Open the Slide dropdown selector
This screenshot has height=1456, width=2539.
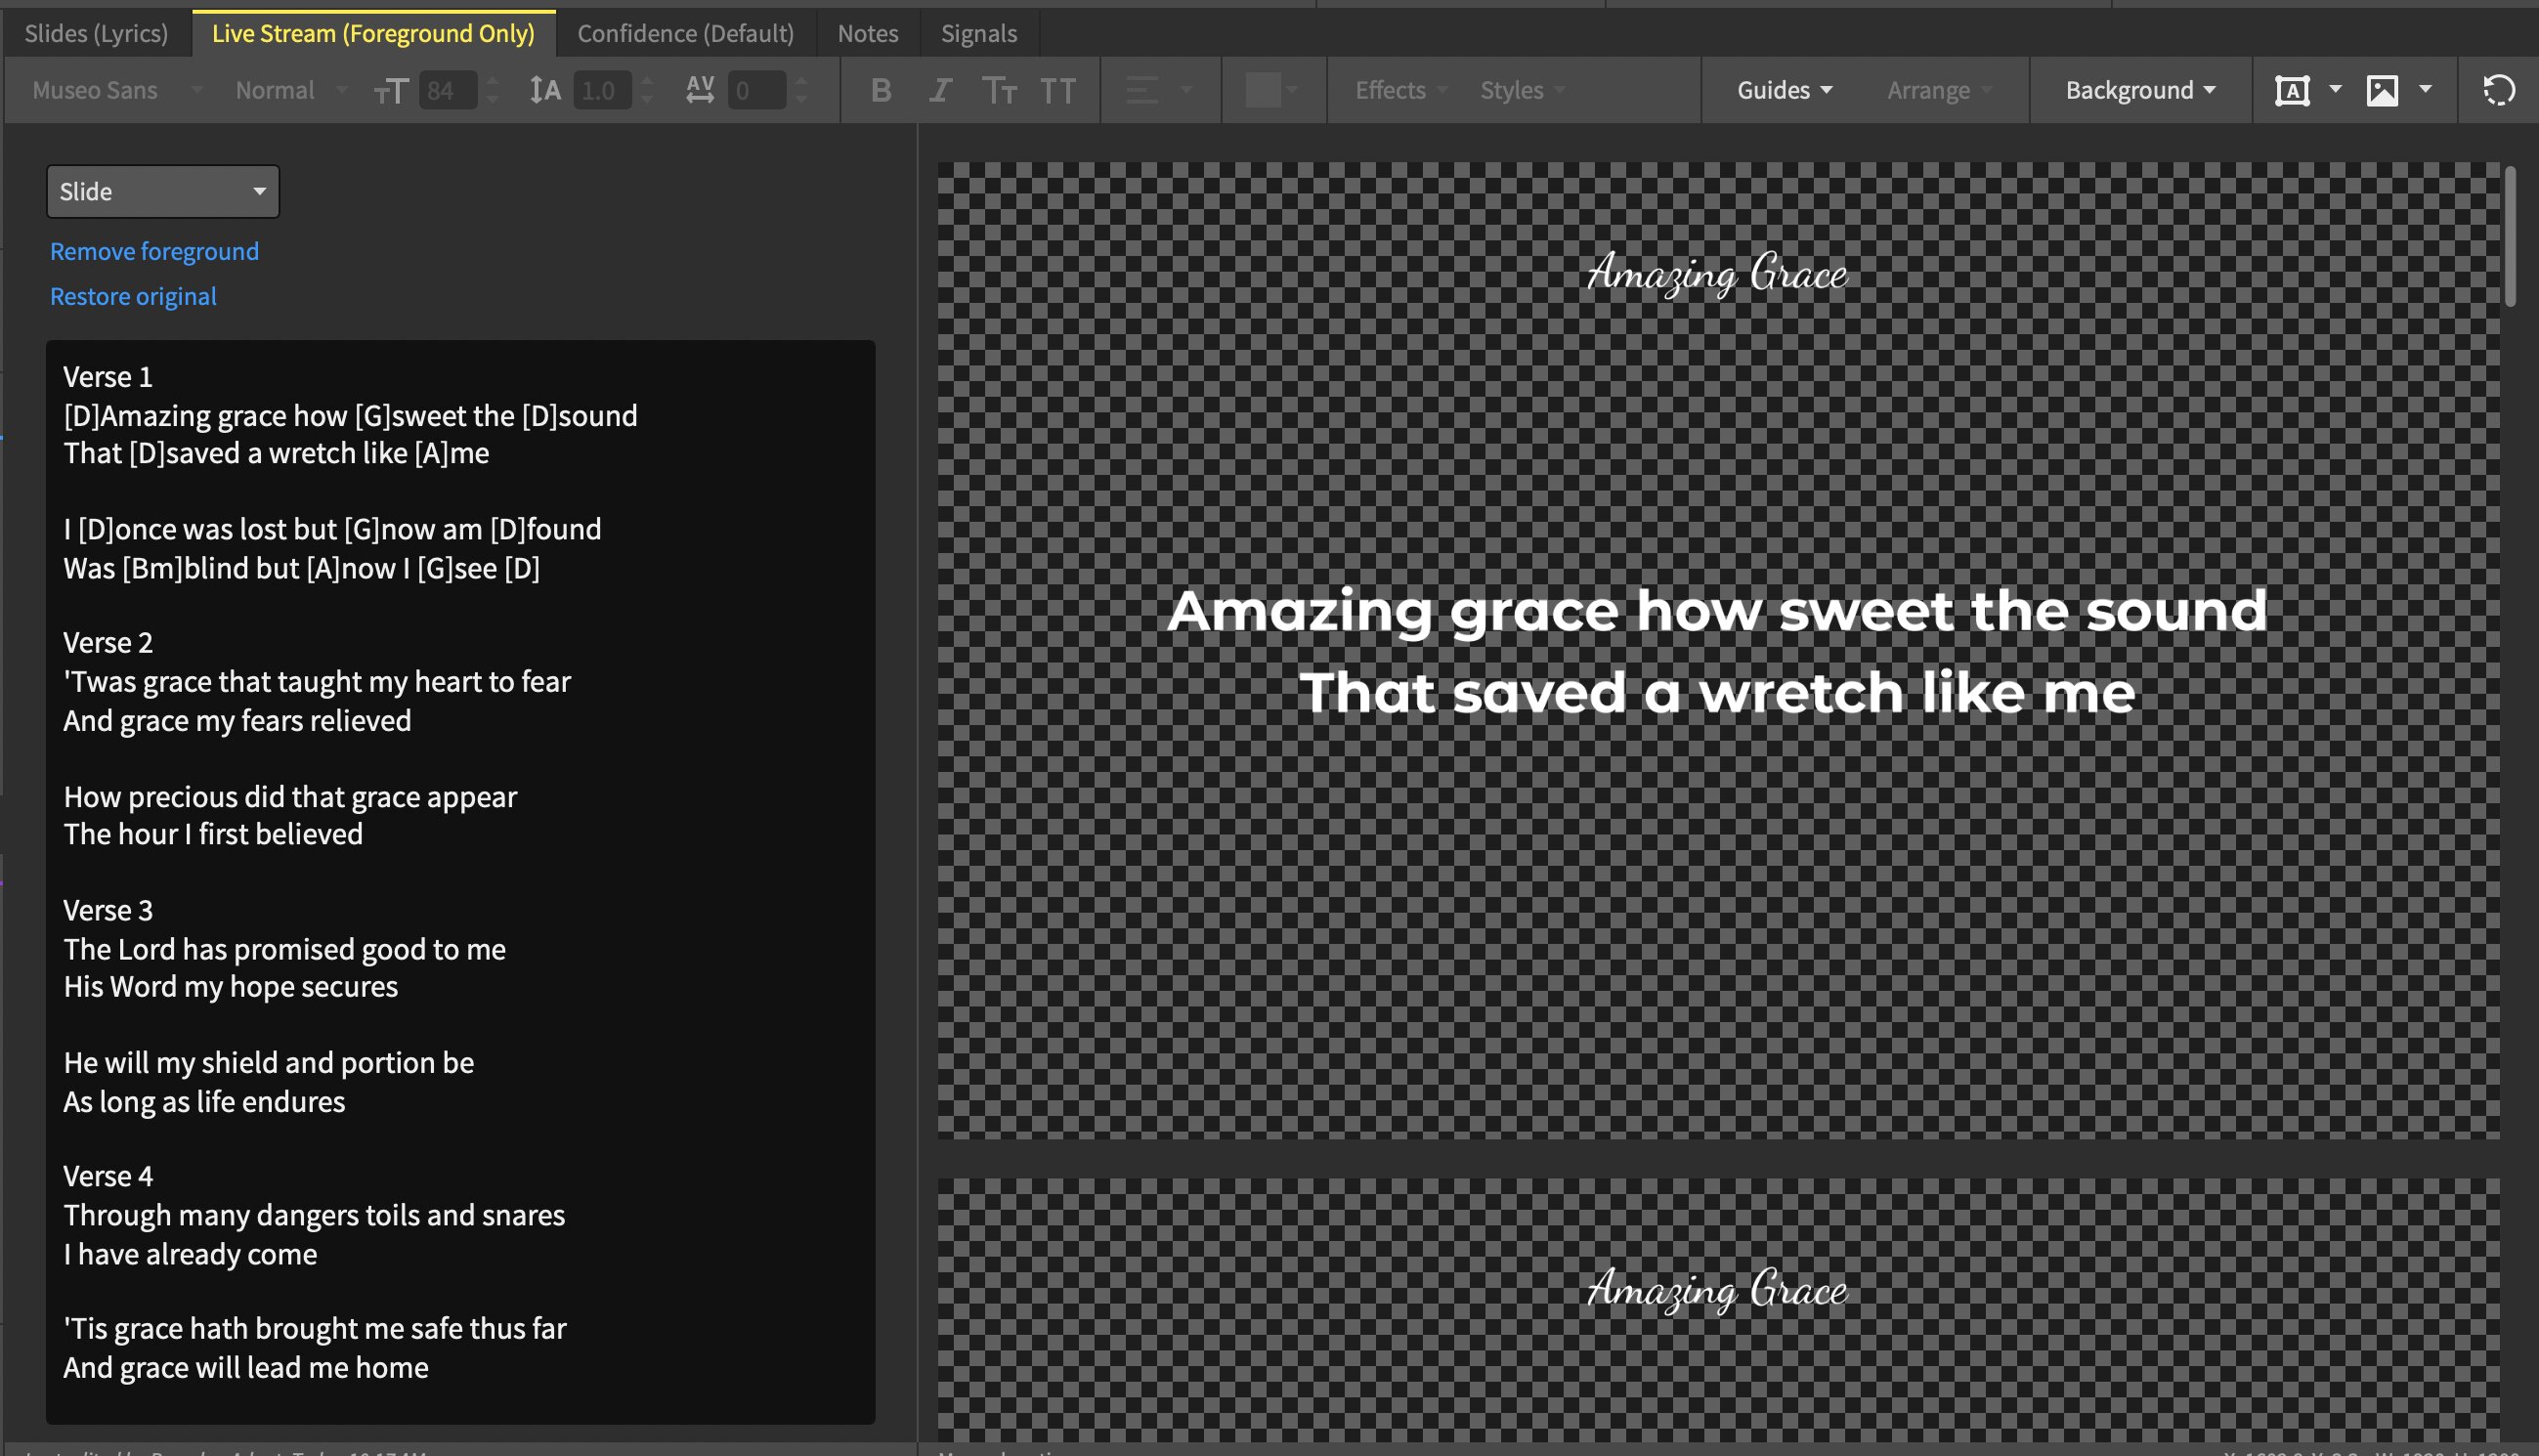pos(162,191)
